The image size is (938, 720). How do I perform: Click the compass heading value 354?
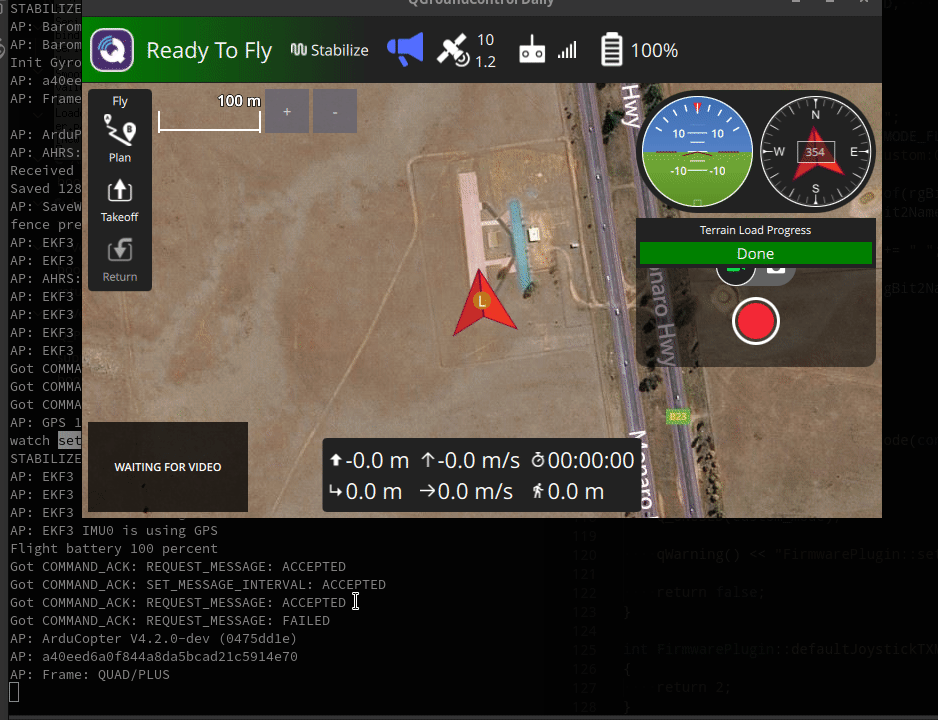(815, 152)
